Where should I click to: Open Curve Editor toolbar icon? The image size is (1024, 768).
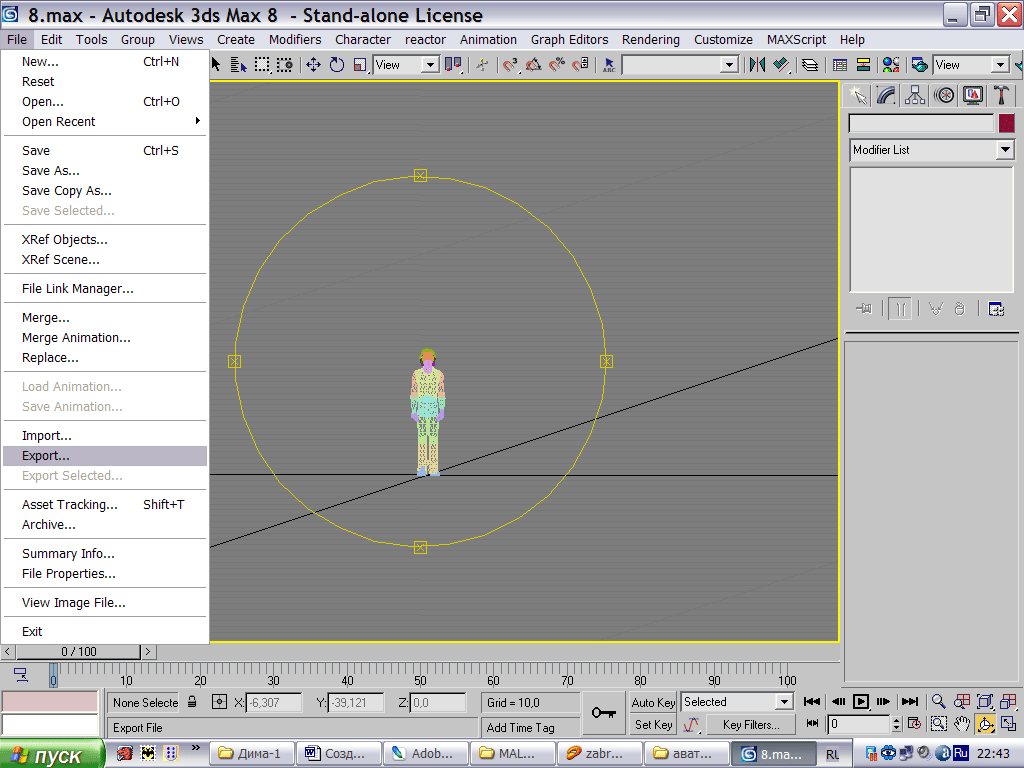[840, 65]
